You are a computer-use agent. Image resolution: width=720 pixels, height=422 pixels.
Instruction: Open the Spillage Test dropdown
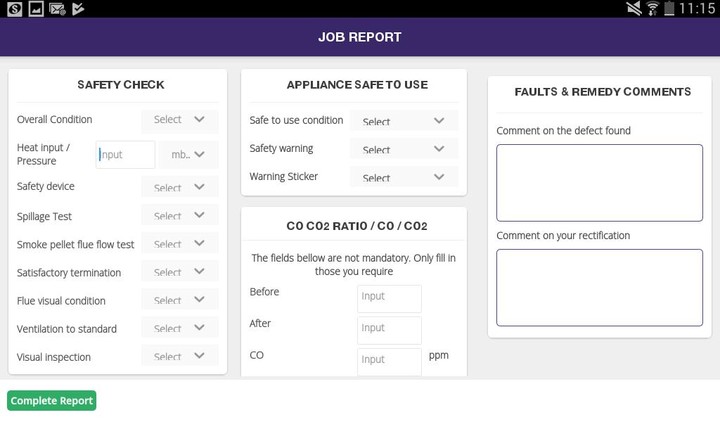180,215
